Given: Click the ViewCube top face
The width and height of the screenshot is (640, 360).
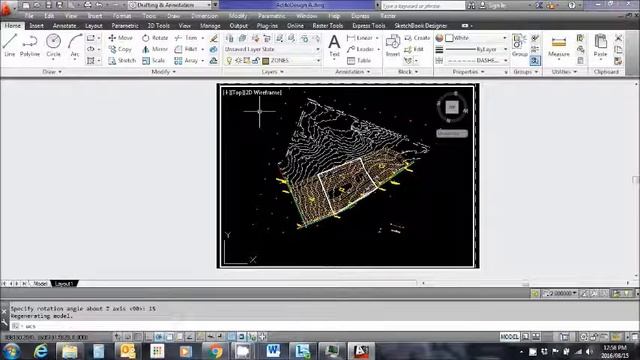Looking at the screenshot, I should [x=452, y=107].
